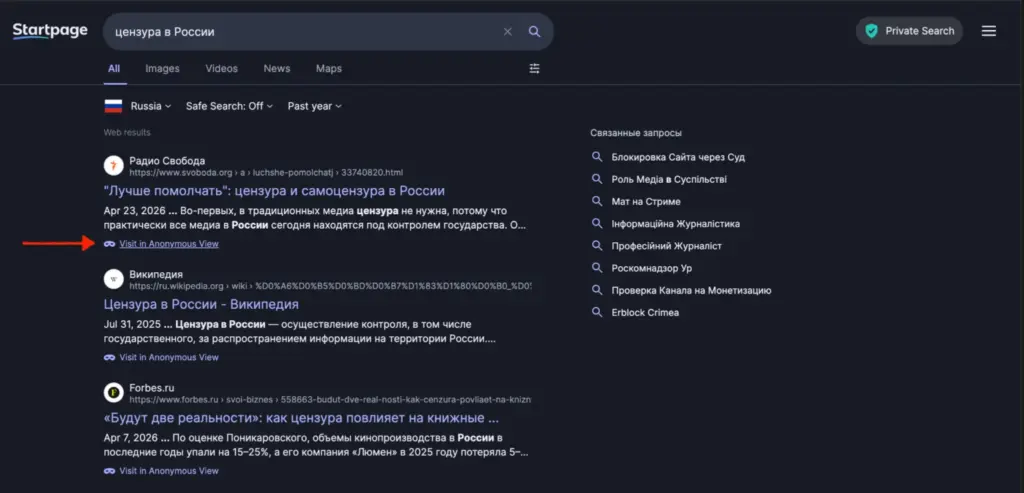Visit Радио Свобода result in Anonymous View

(x=169, y=244)
